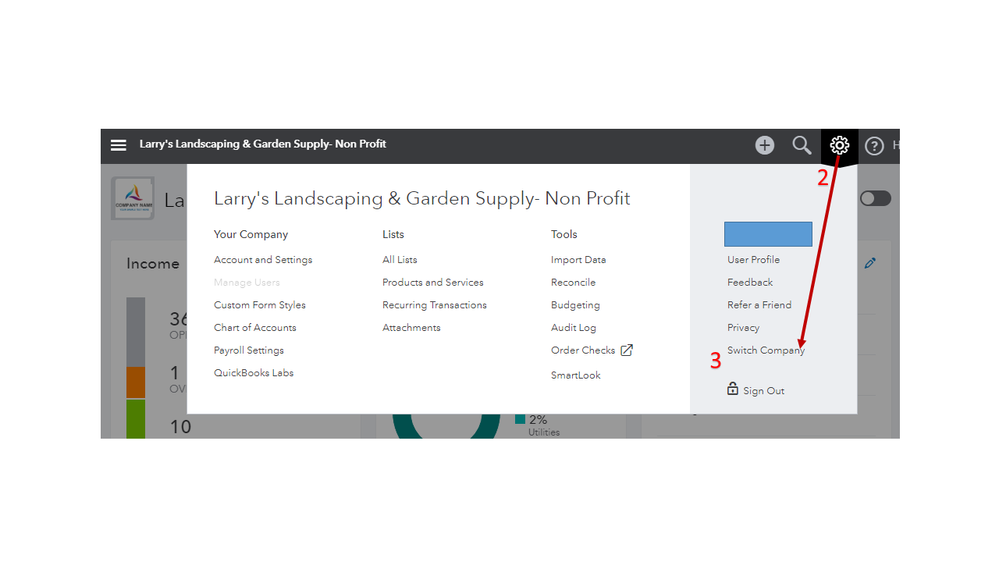Open Account and Settings
The image size is (999, 562).
coord(263,260)
